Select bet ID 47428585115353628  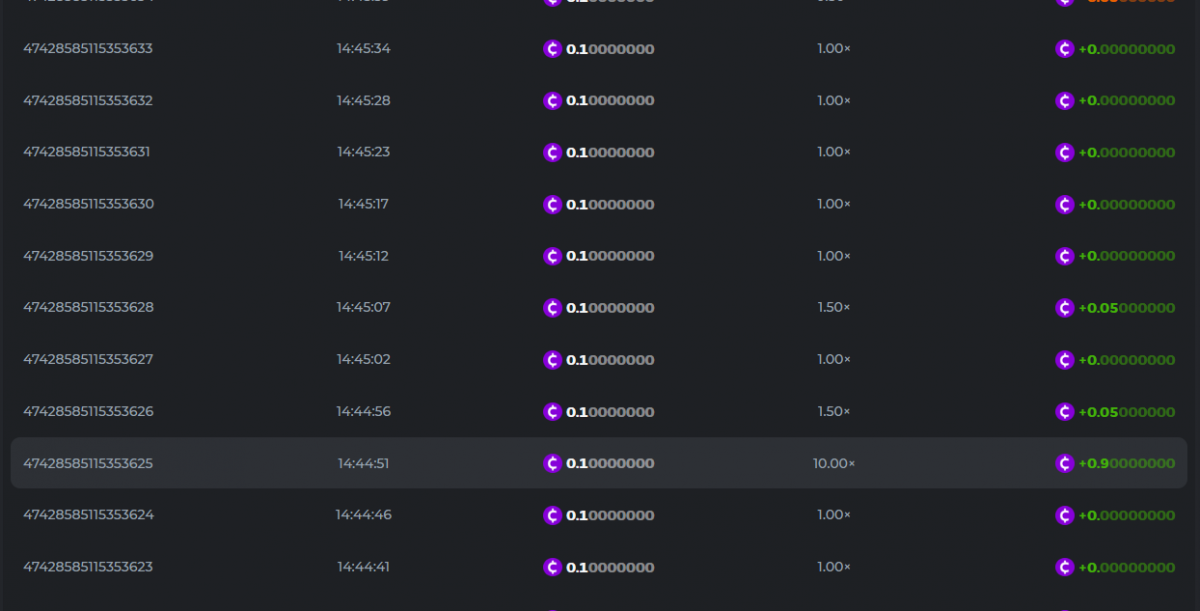(x=88, y=307)
